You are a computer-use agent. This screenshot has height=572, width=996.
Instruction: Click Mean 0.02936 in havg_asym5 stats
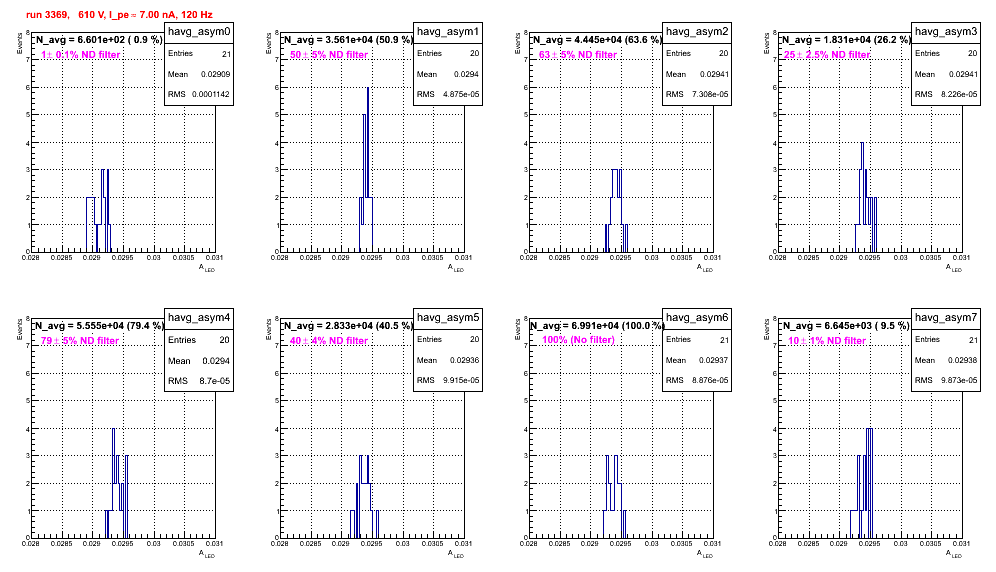click(x=448, y=360)
